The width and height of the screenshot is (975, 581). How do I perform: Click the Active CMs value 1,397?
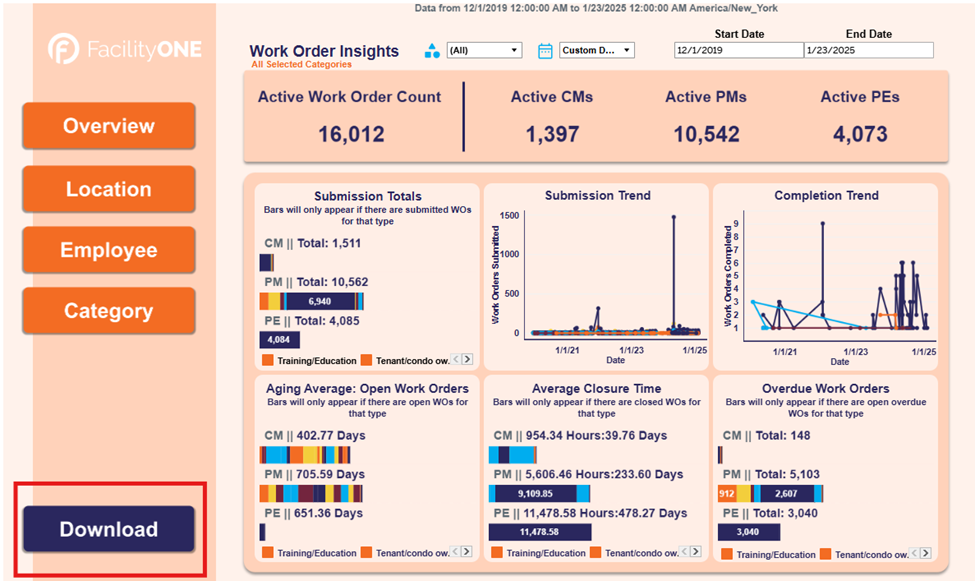coord(552,134)
